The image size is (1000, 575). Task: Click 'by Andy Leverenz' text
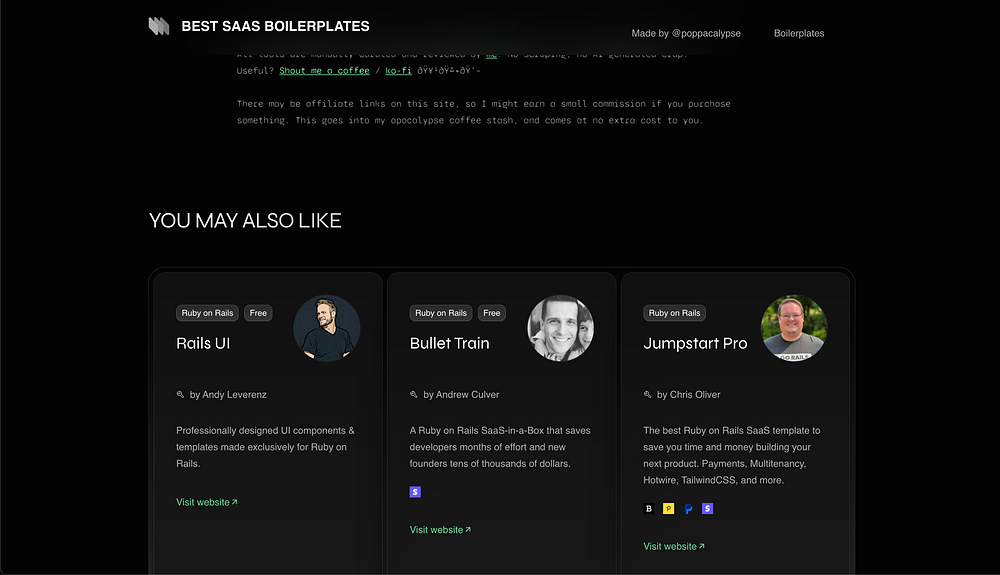(x=228, y=395)
